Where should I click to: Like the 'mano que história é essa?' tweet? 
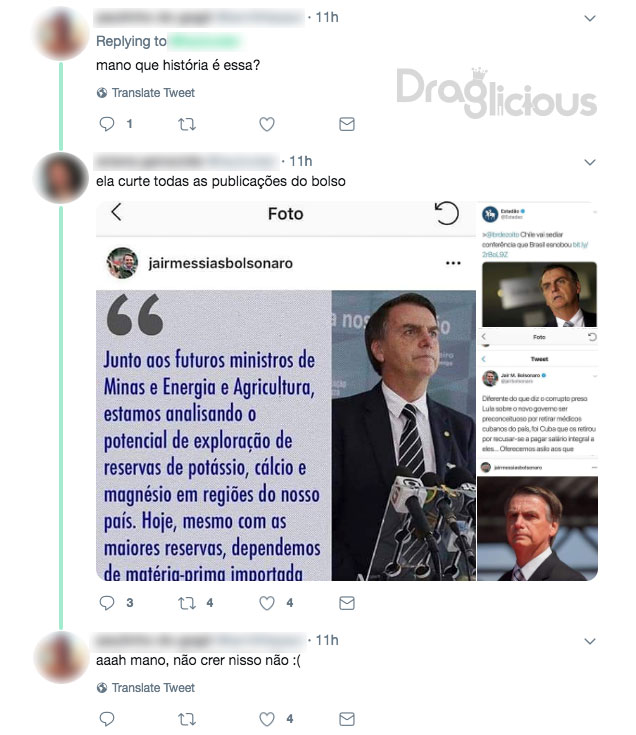coord(267,124)
